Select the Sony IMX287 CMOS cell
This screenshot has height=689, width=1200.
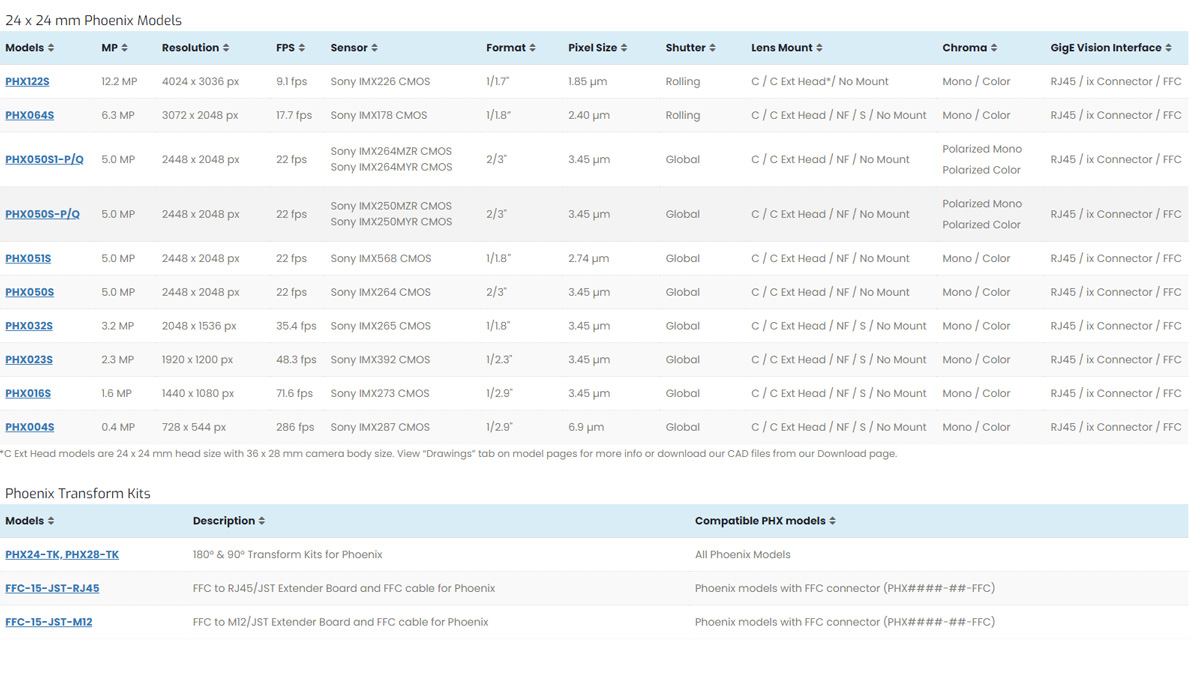click(380, 428)
